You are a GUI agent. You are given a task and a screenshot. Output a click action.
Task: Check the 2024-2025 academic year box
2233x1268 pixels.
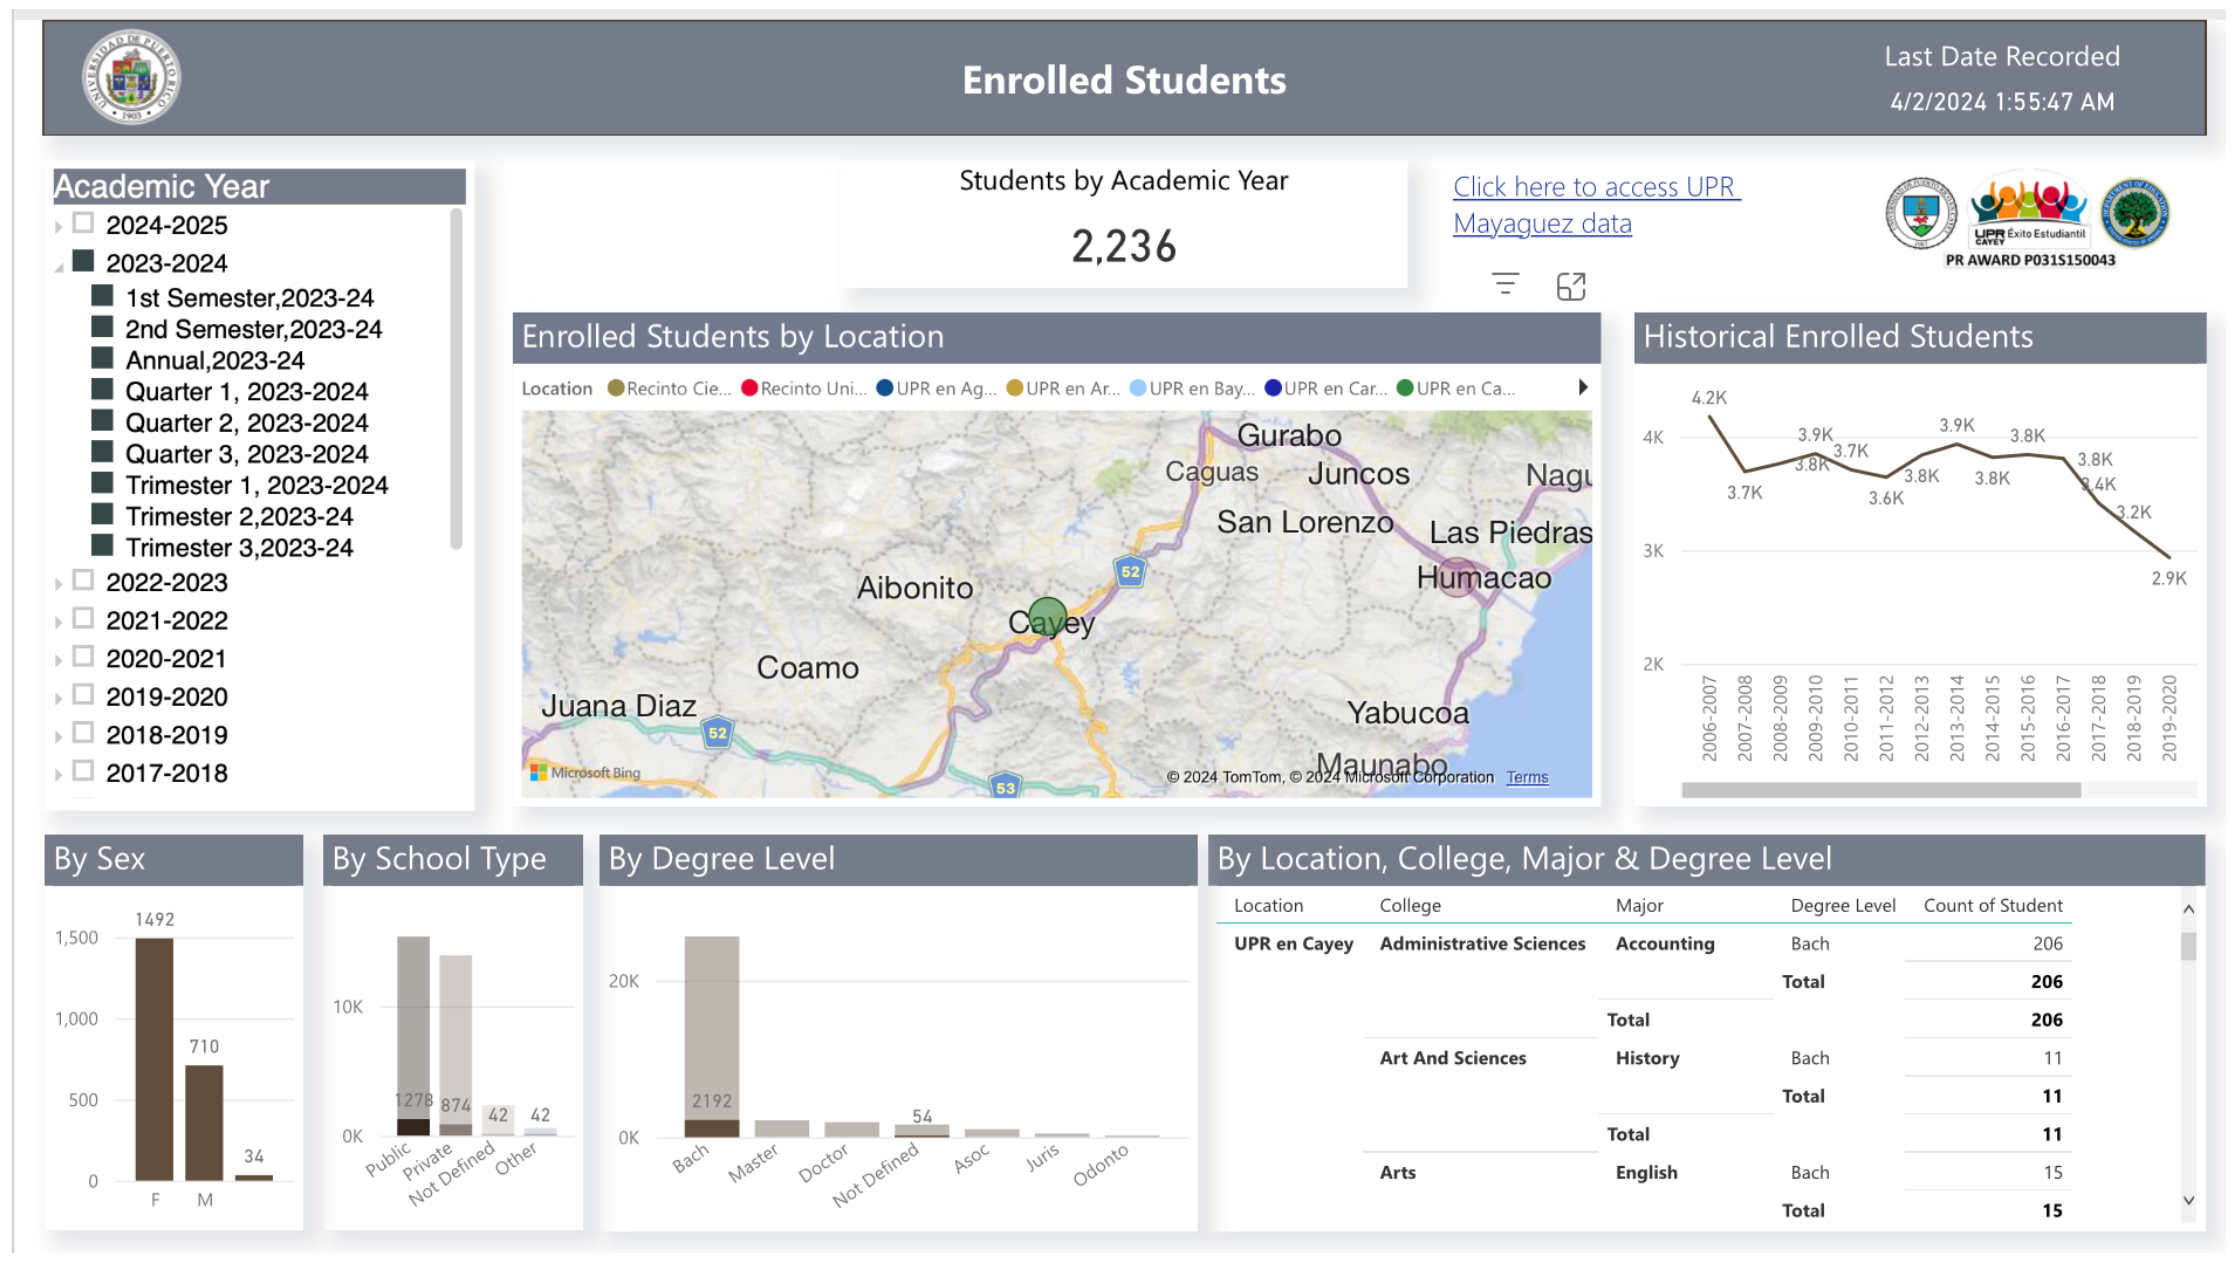[x=84, y=223]
